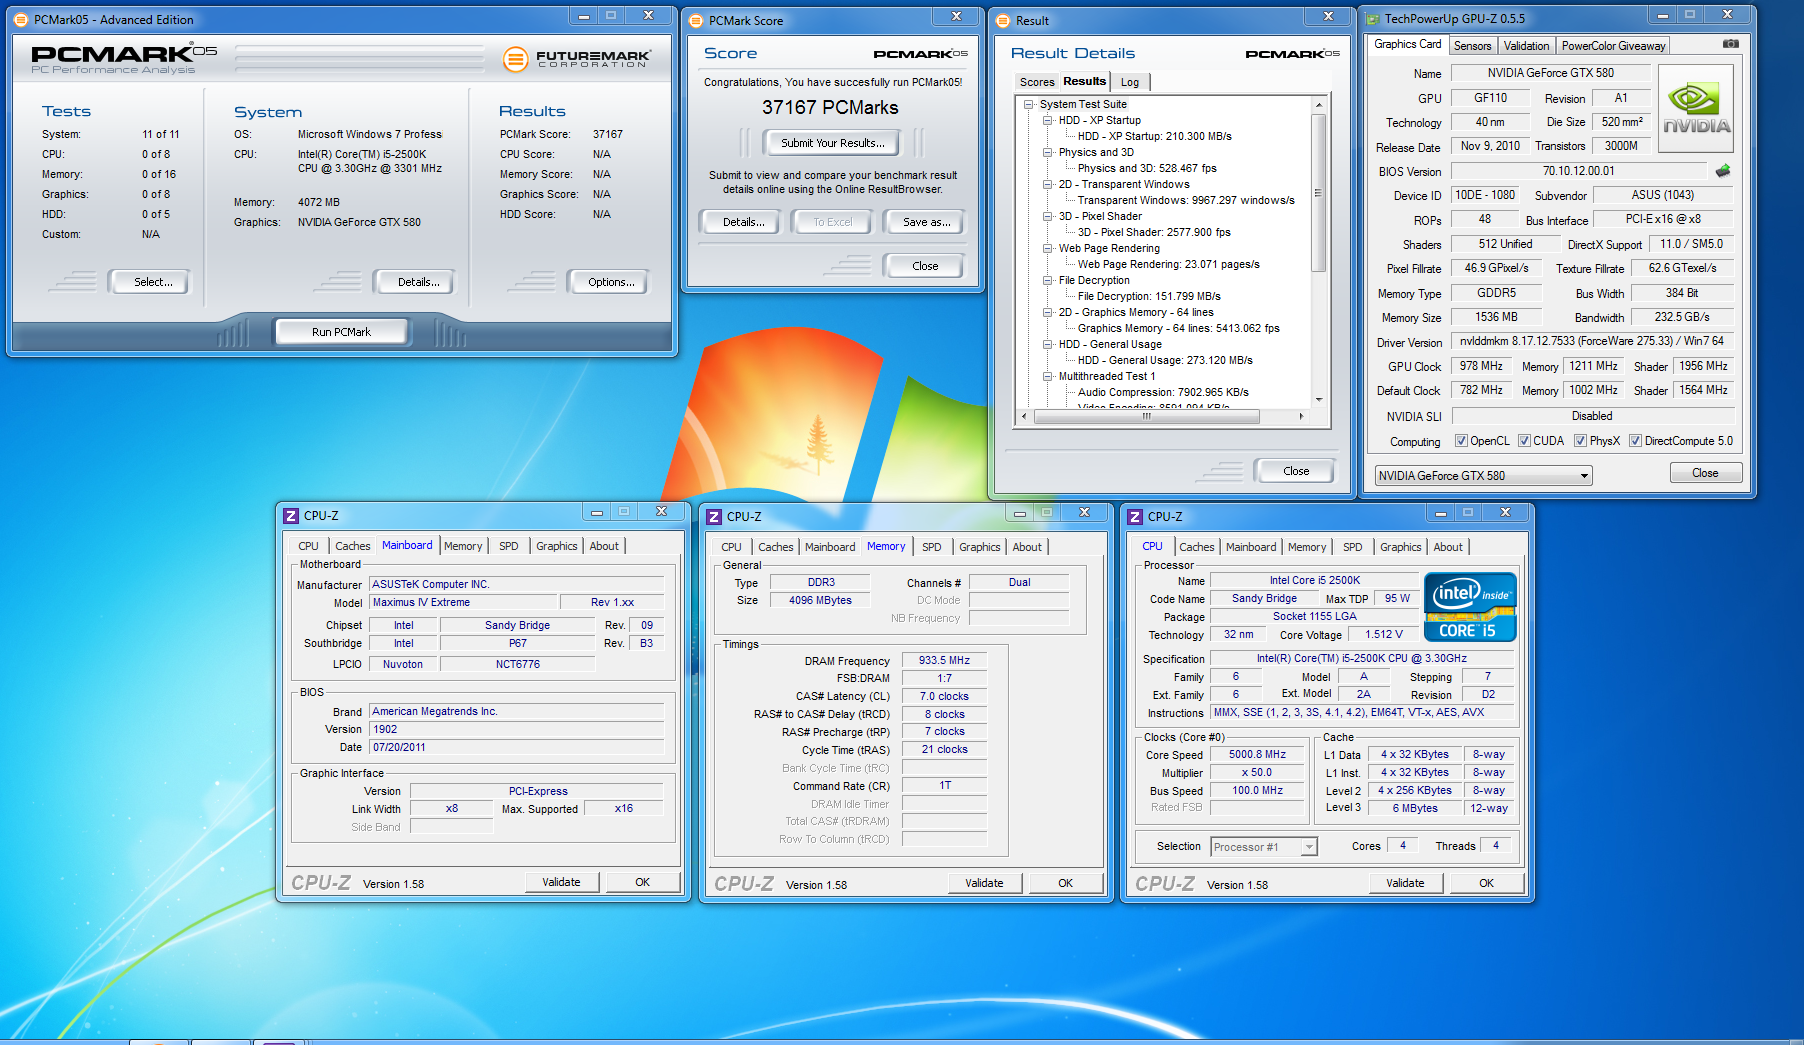Open About tab in CPU CPU-Z window
Screen dimensions: 1804x1045
1448,547
